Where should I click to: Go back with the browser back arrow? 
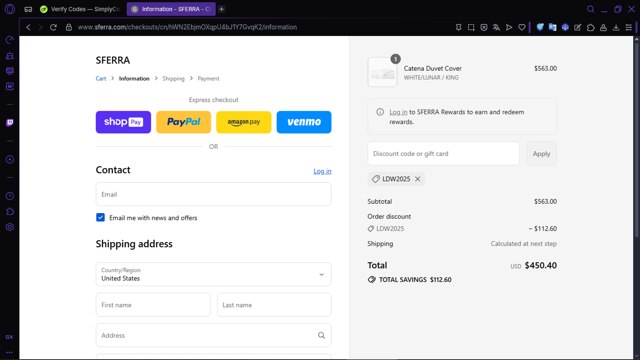tap(28, 27)
